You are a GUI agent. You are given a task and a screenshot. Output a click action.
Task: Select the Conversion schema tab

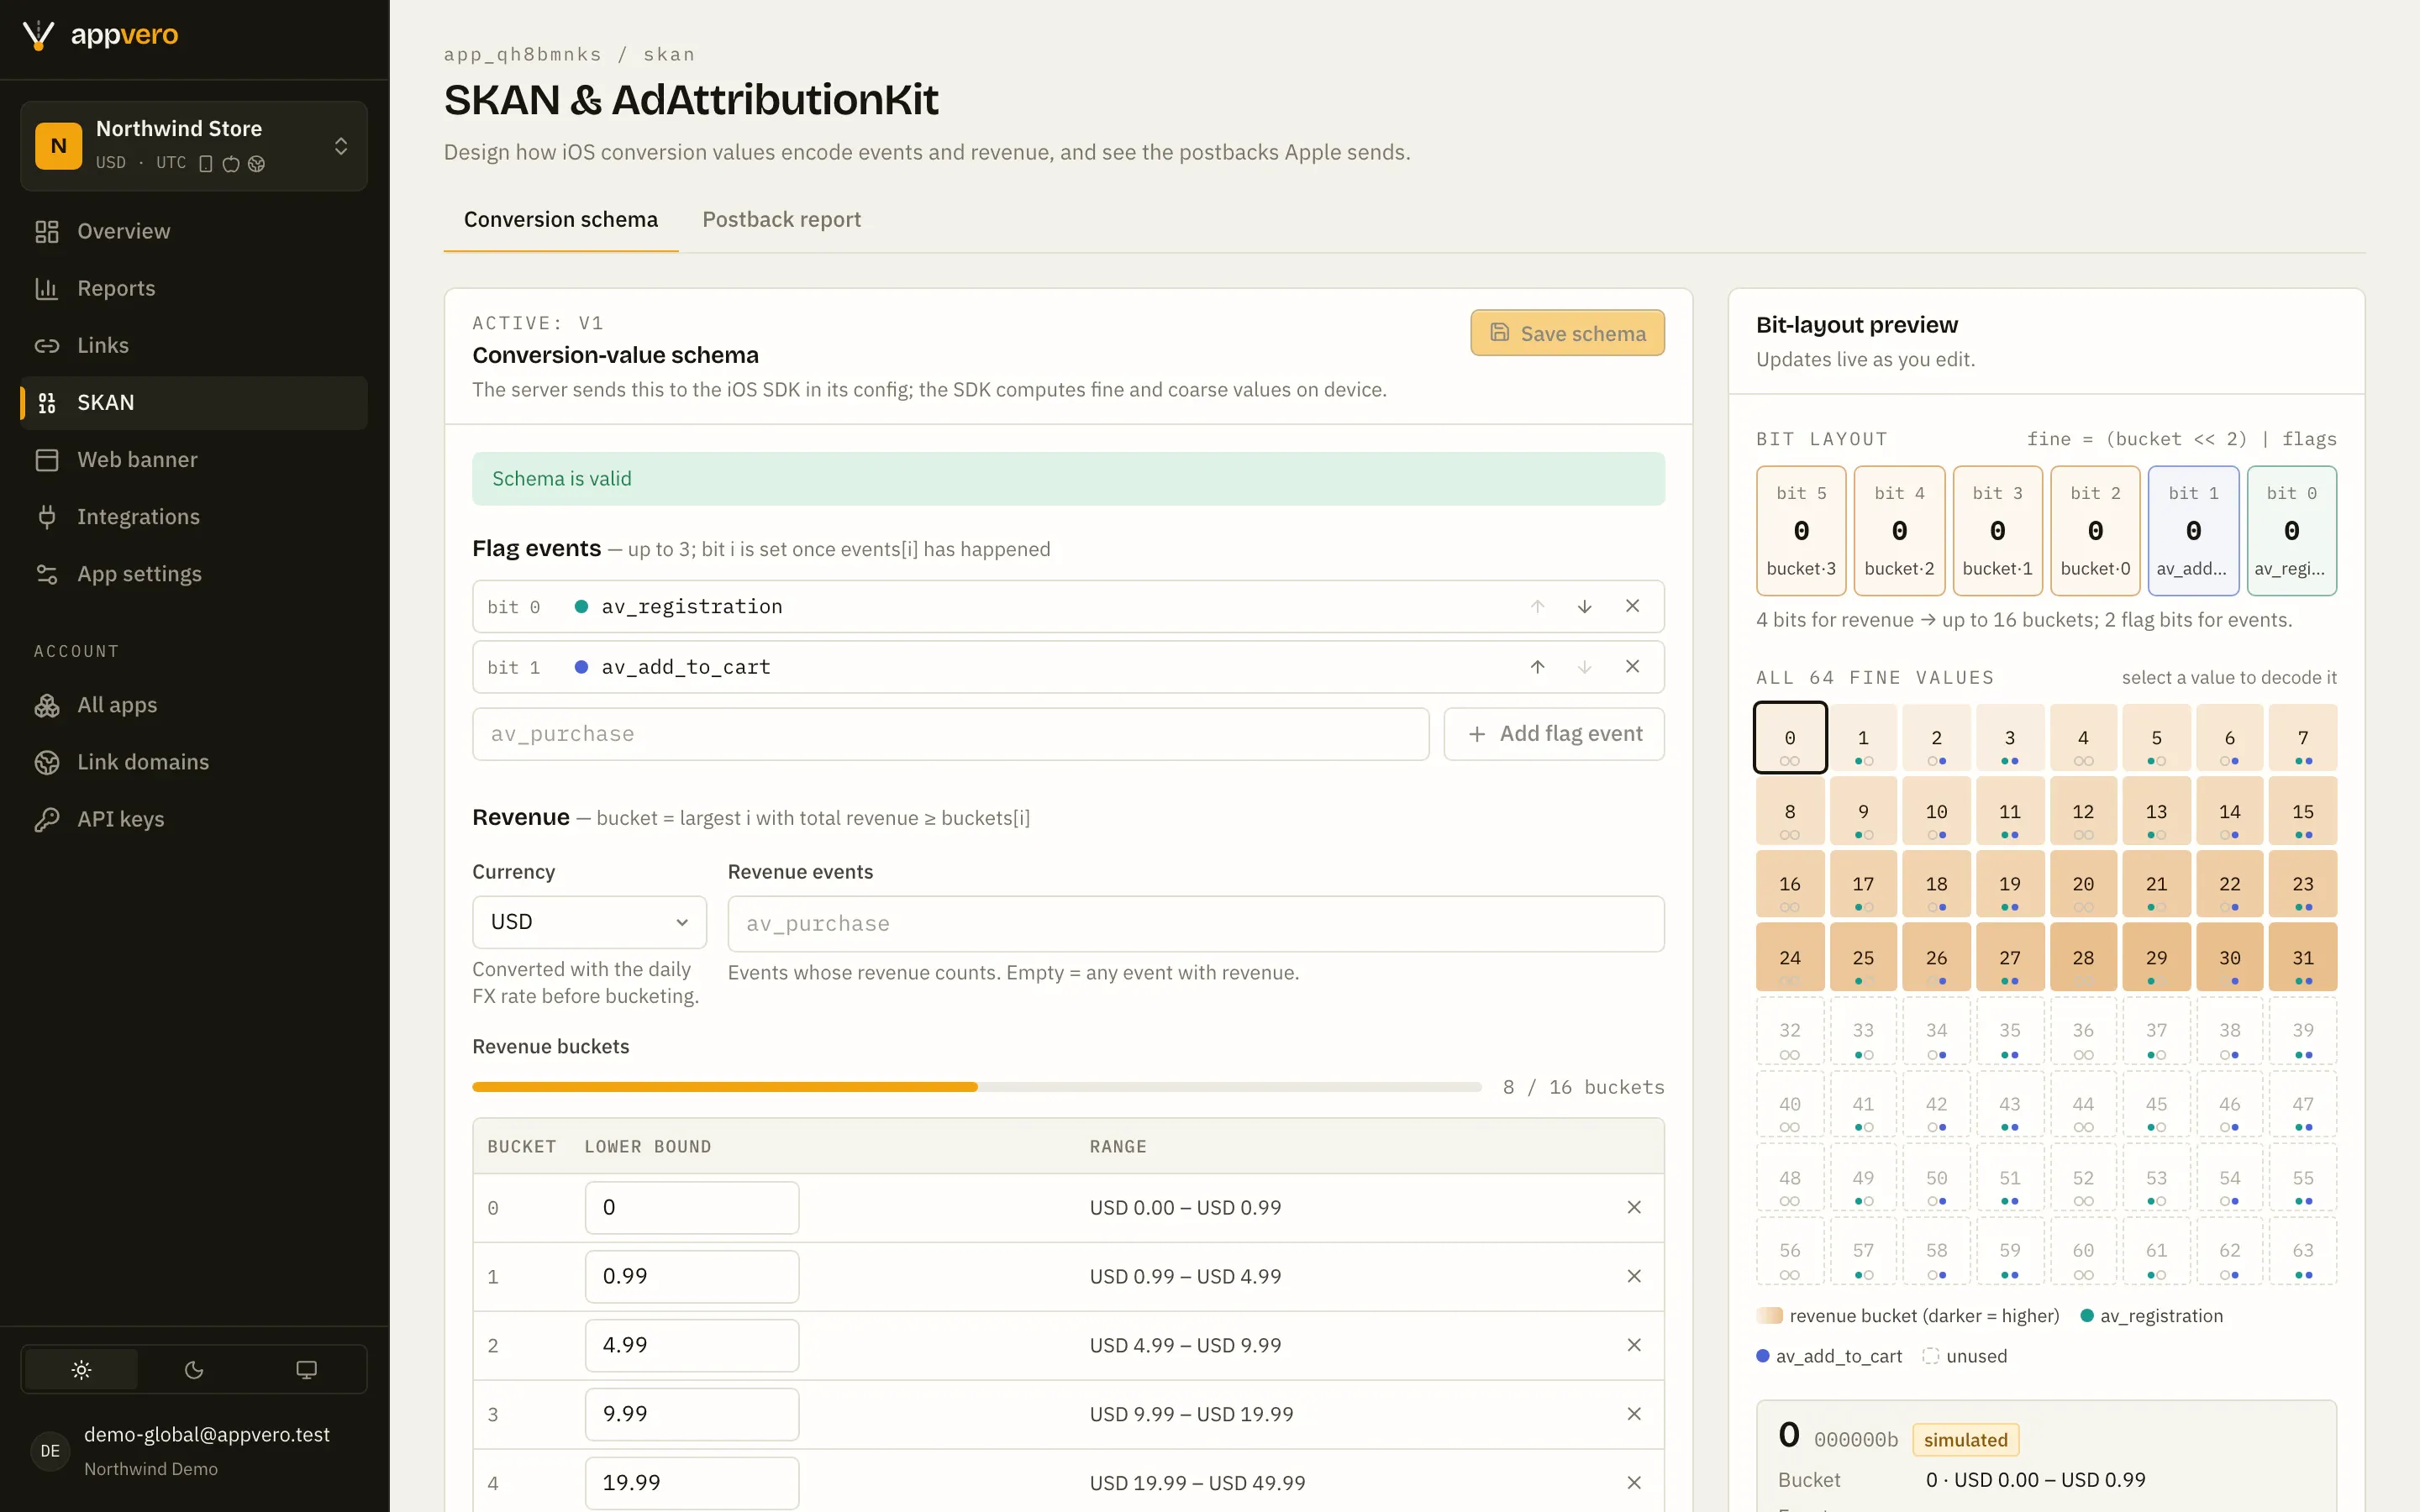[561, 220]
